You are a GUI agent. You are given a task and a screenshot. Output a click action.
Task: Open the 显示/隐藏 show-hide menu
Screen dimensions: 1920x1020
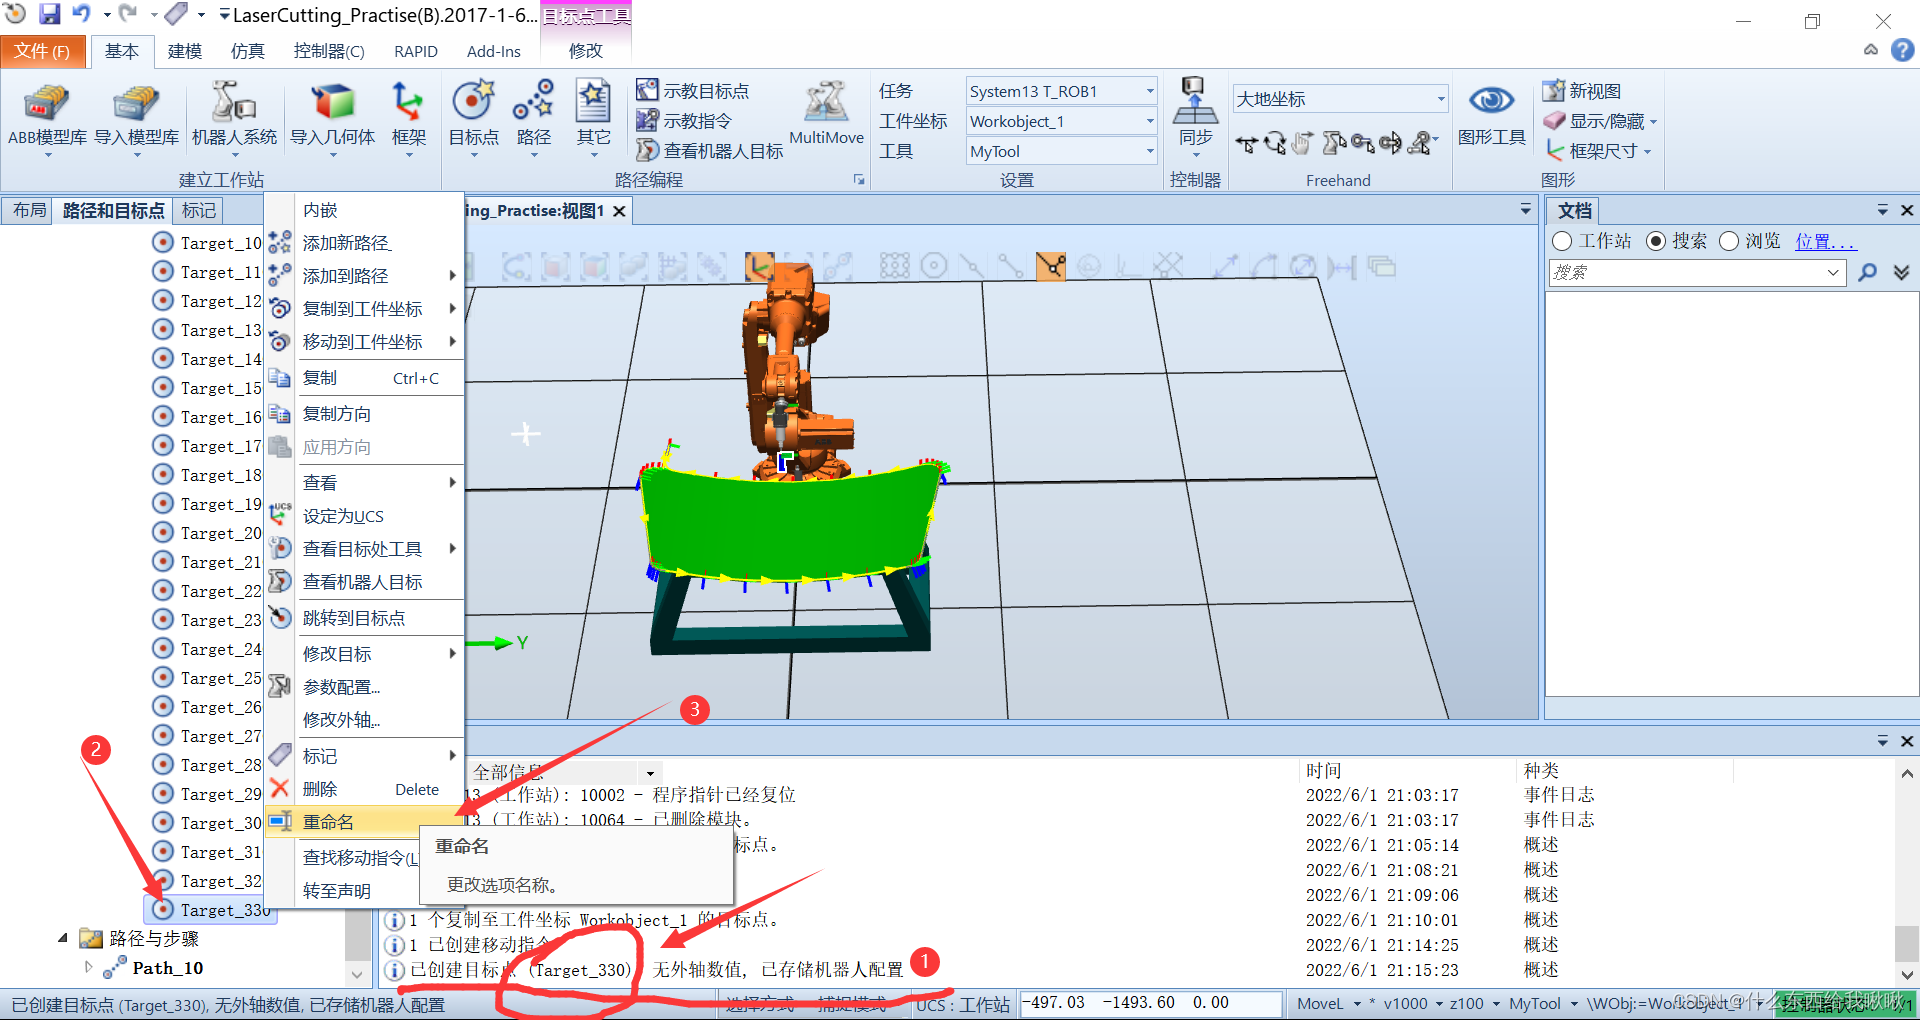click(x=1600, y=121)
